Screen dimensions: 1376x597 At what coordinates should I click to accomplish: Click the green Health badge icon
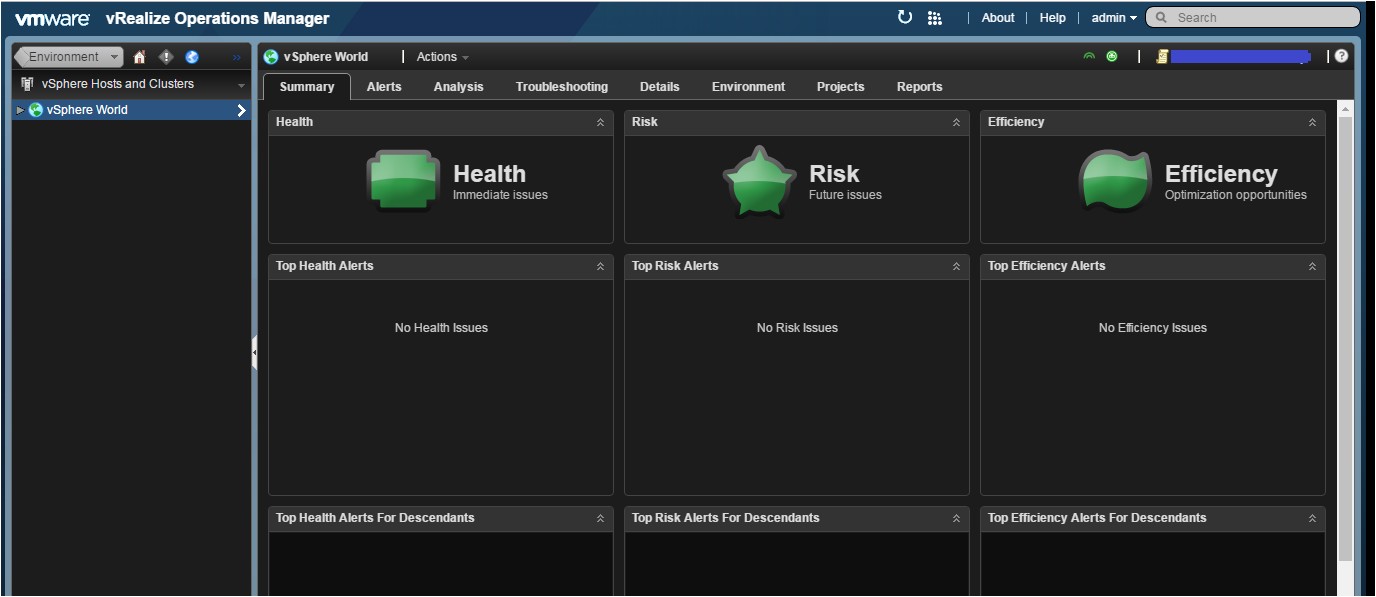point(402,181)
